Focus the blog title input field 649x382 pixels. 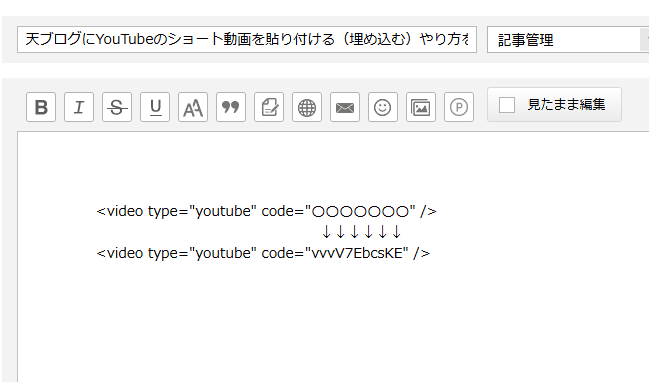[x=247, y=39]
